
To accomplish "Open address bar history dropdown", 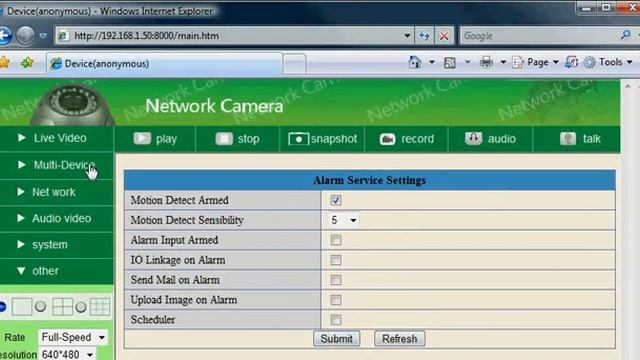I will click(407, 36).
